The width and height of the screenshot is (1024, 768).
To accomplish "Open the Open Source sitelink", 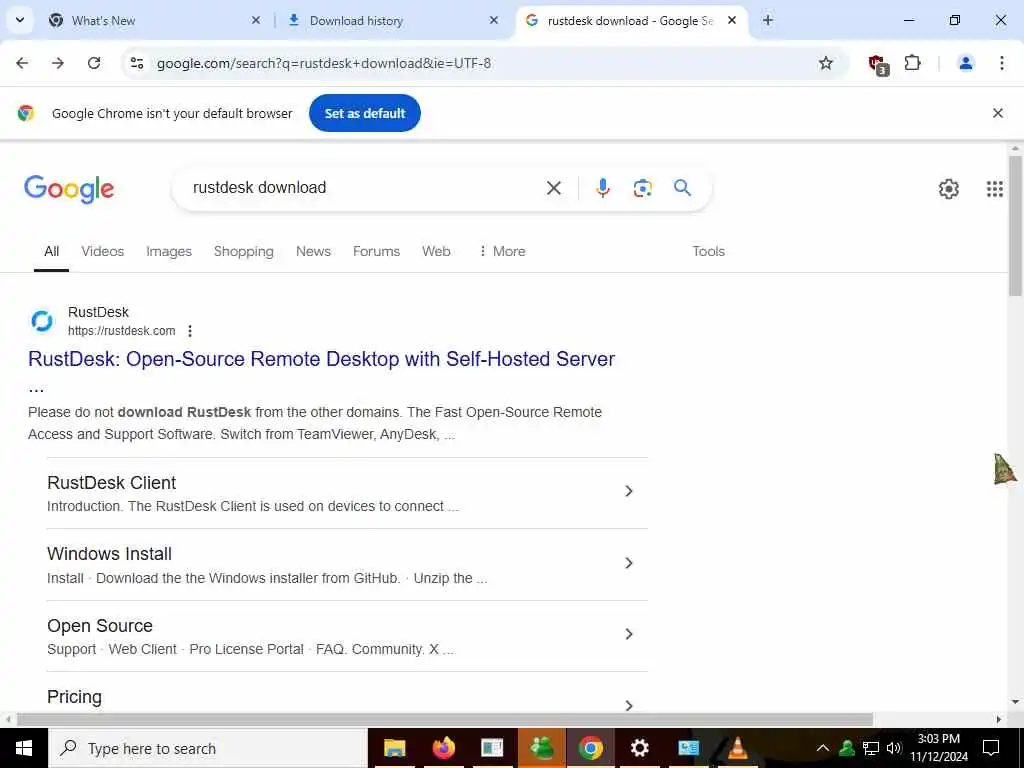I will coord(100,626).
